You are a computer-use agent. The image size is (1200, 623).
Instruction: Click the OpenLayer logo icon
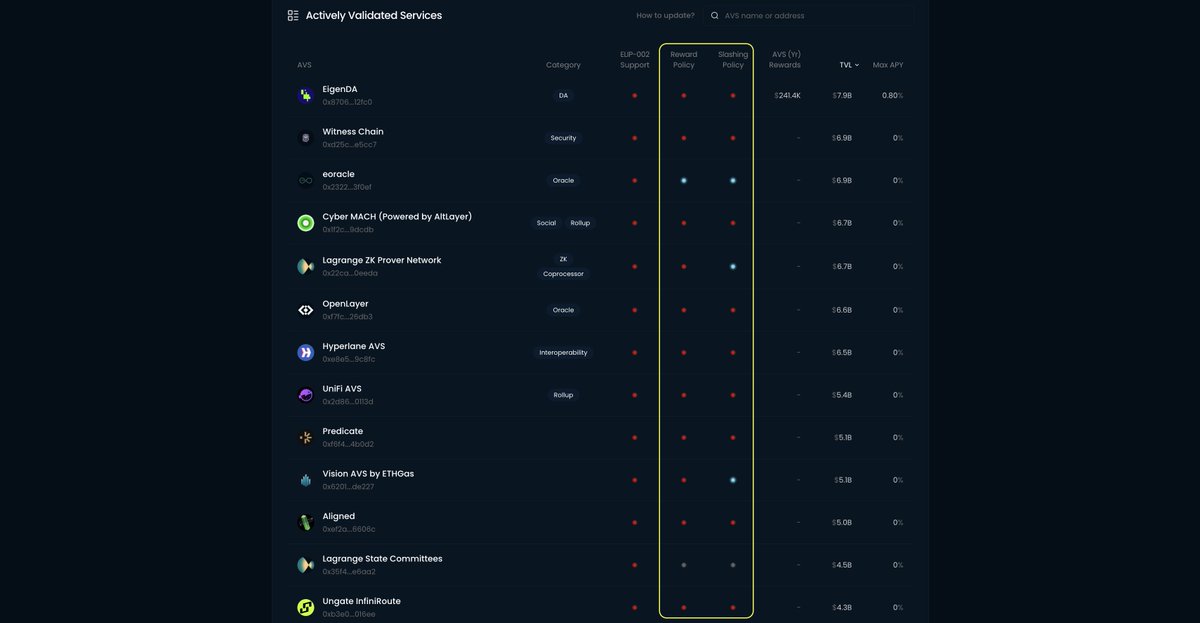click(306, 310)
